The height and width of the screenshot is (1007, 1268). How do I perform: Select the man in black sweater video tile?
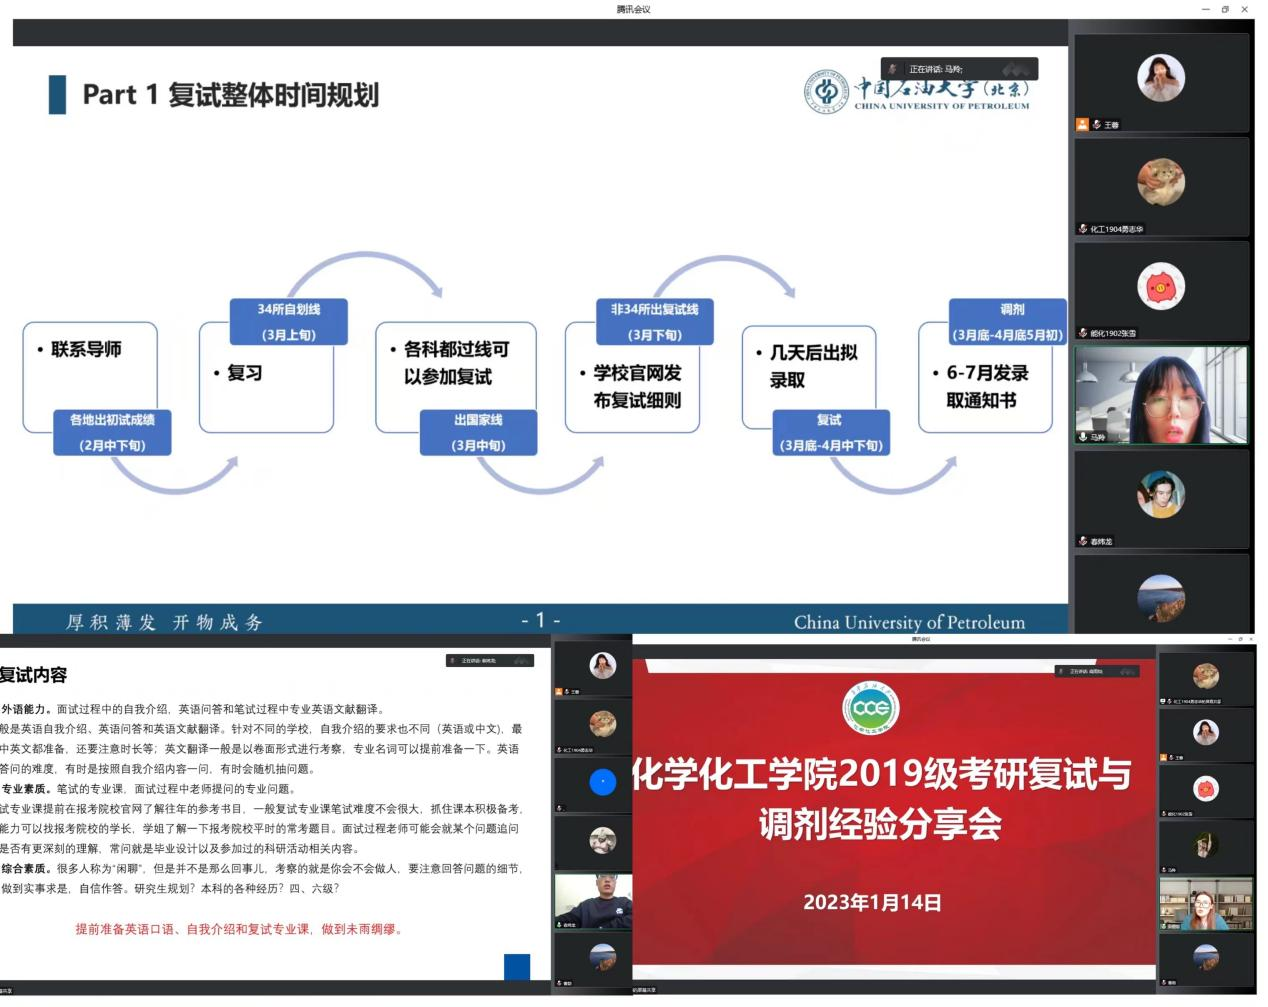(x=593, y=900)
